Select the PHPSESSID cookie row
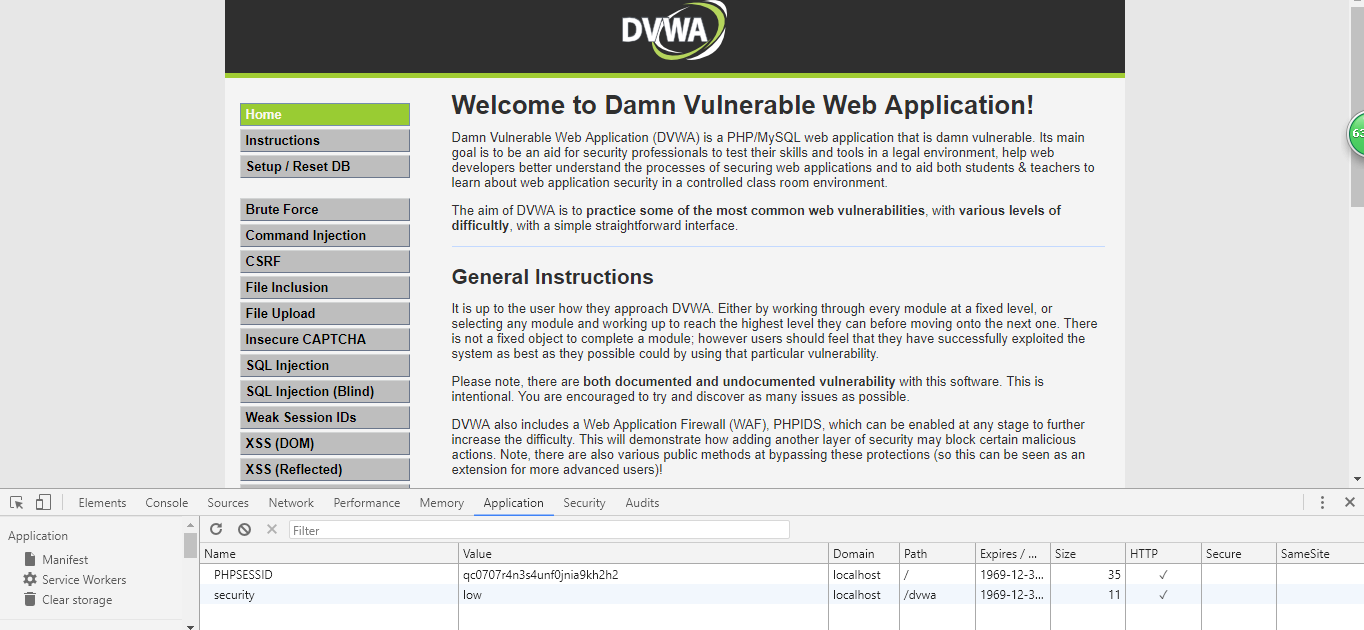1364x630 pixels. tap(782, 575)
